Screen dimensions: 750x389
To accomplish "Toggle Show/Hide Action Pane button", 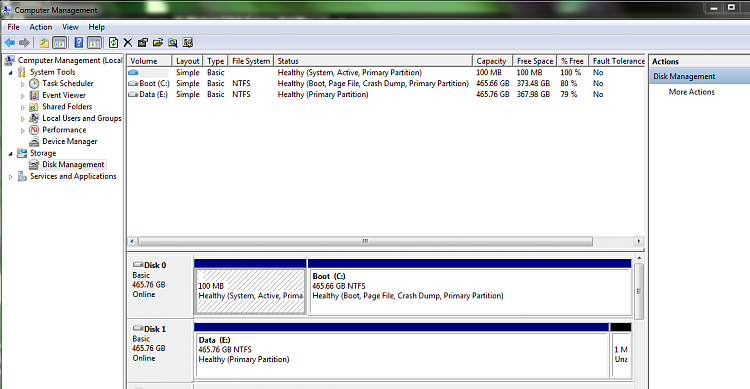I will pos(94,43).
